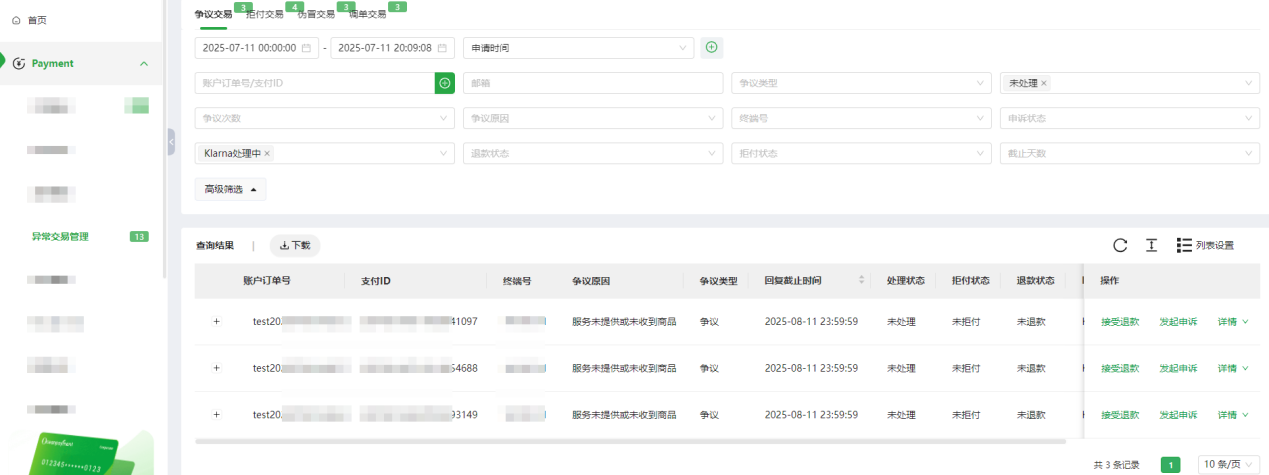Click 接受退款 for row ending 41097
Screen dimensions: 1269x475
pyautogui.click(x=1120, y=322)
